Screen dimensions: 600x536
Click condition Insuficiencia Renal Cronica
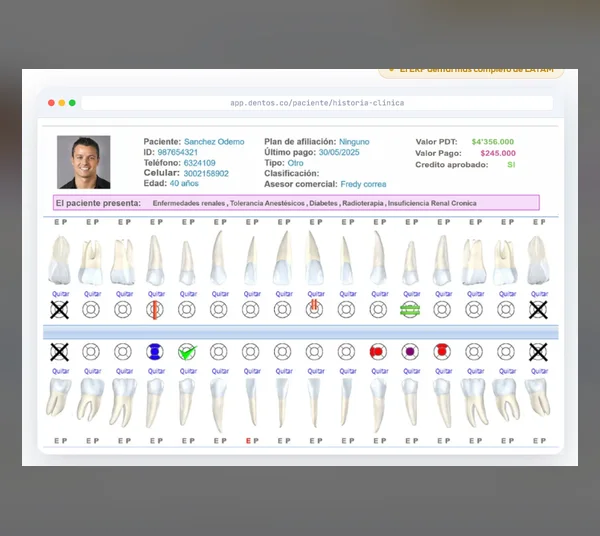click(432, 203)
